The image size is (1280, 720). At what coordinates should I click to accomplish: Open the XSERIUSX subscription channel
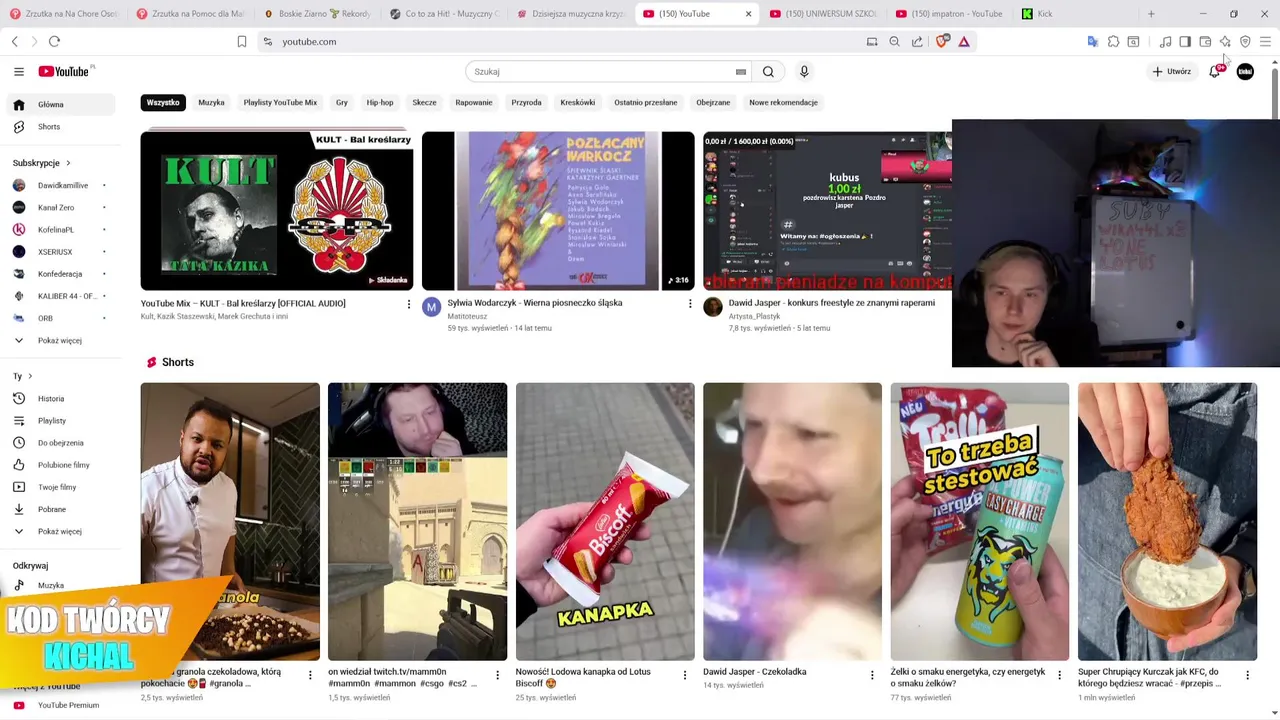60,252
